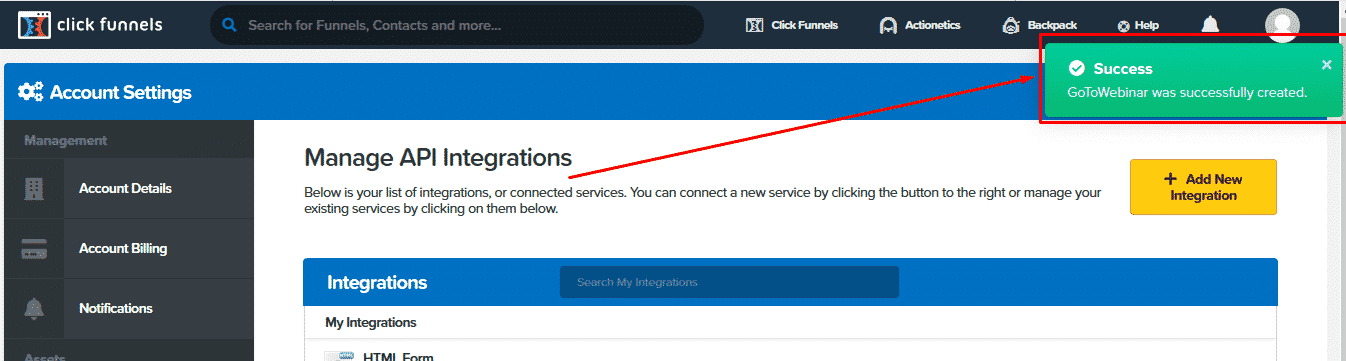Dismiss the Success notification with X

(1327, 65)
